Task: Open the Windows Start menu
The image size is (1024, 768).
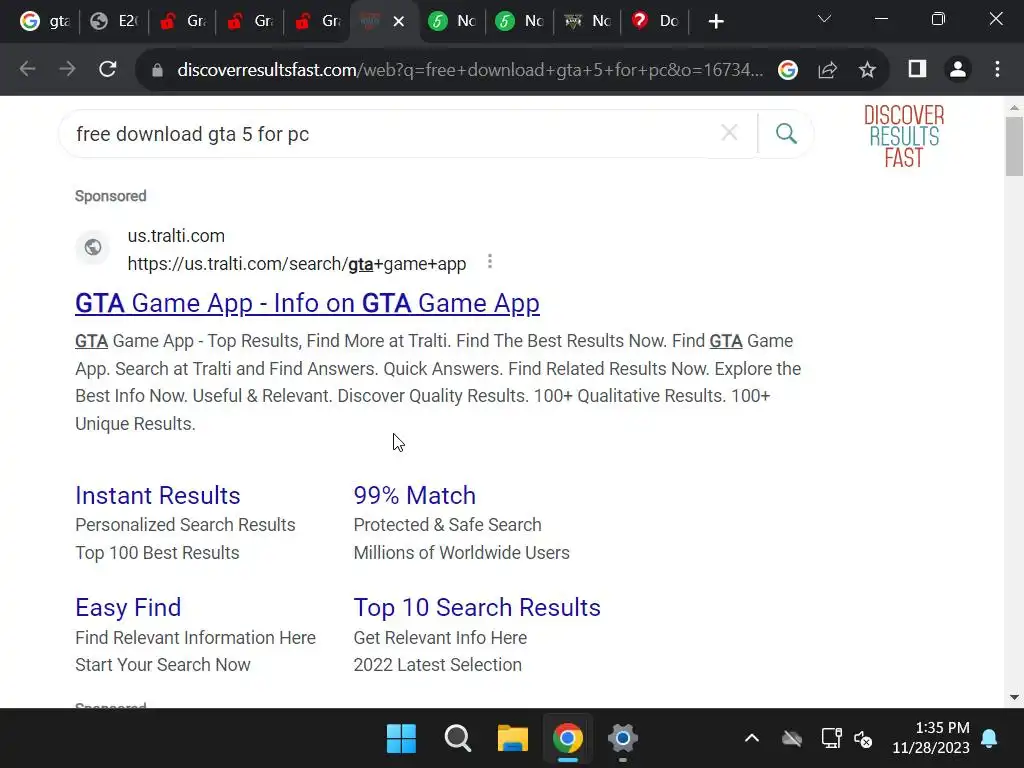Action: click(401, 738)
